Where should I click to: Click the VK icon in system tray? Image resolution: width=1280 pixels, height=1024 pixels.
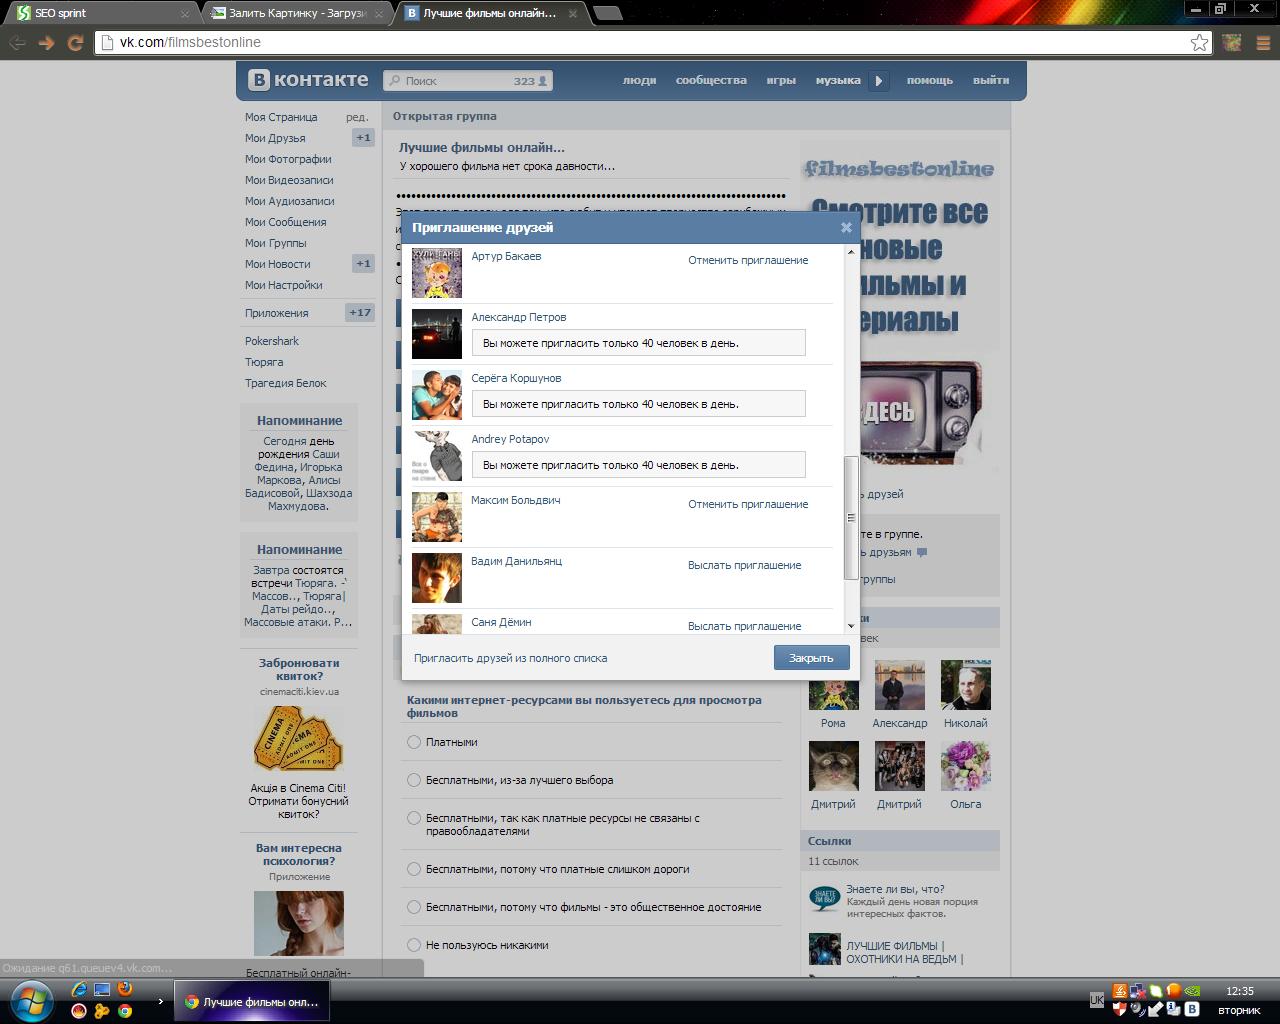1192,1010
